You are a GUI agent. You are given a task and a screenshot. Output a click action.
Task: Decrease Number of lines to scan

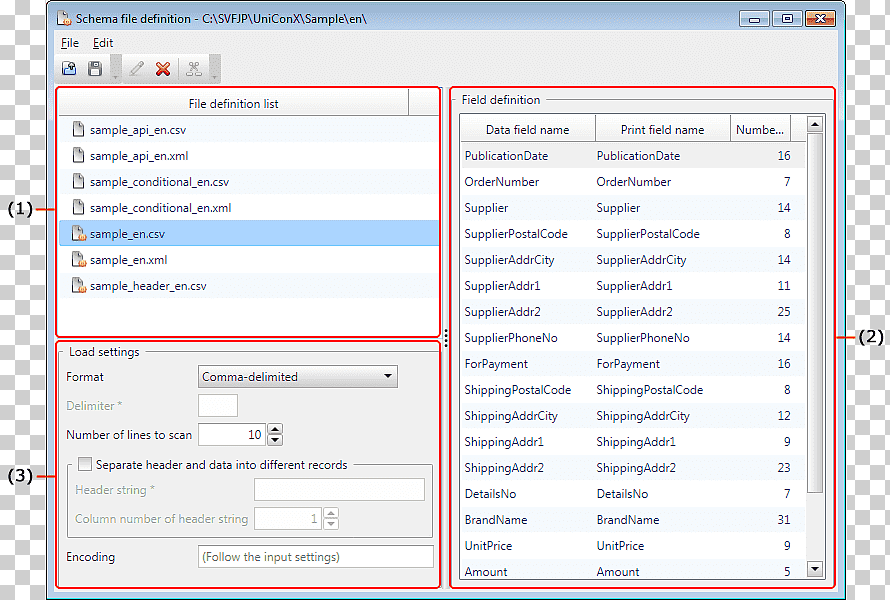click(x=275, y=440)
